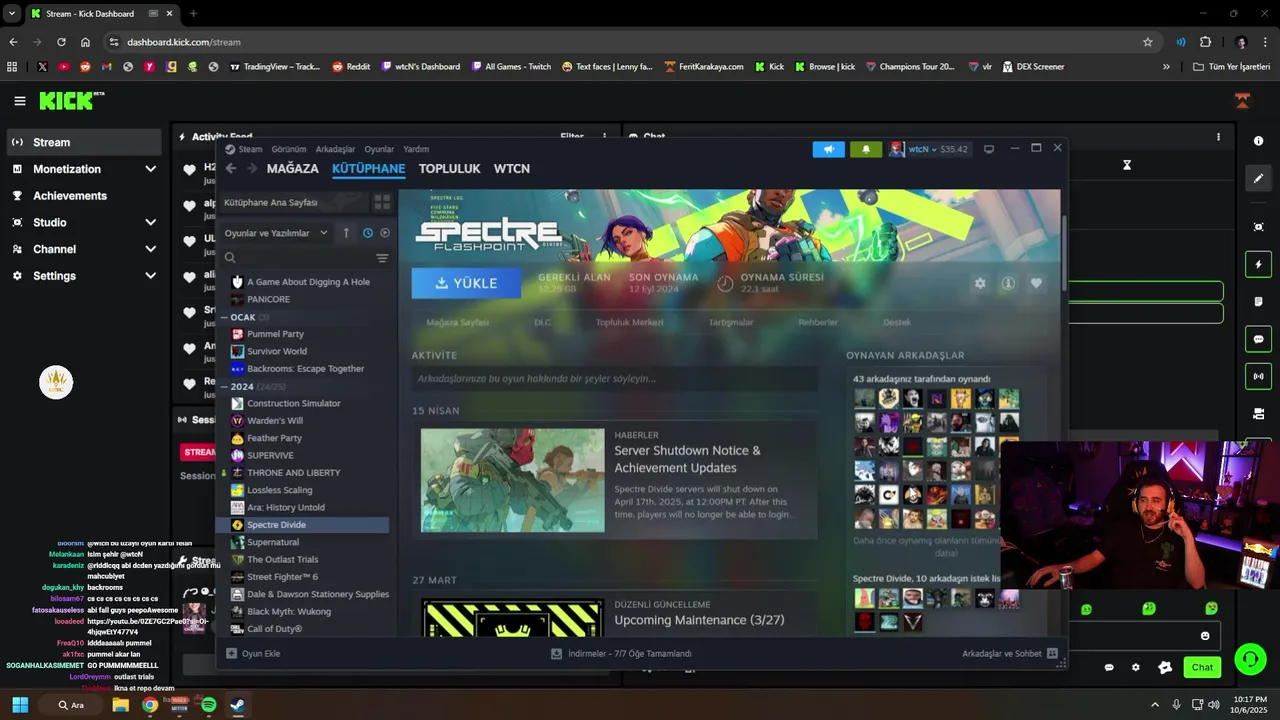The image size is (1280, 720).
Task: Open advanced filter options in Steam library
Action: (382, 258)
